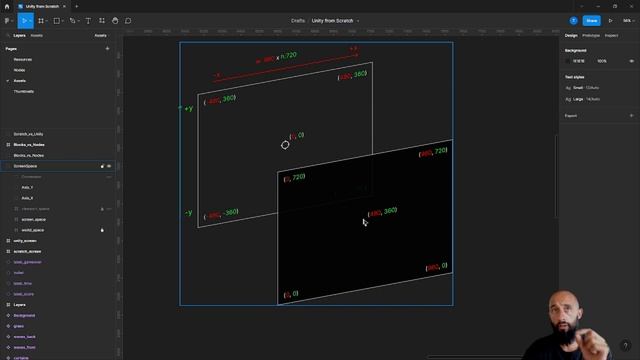Edit the background opacity 100% field

tap(602, 61)
